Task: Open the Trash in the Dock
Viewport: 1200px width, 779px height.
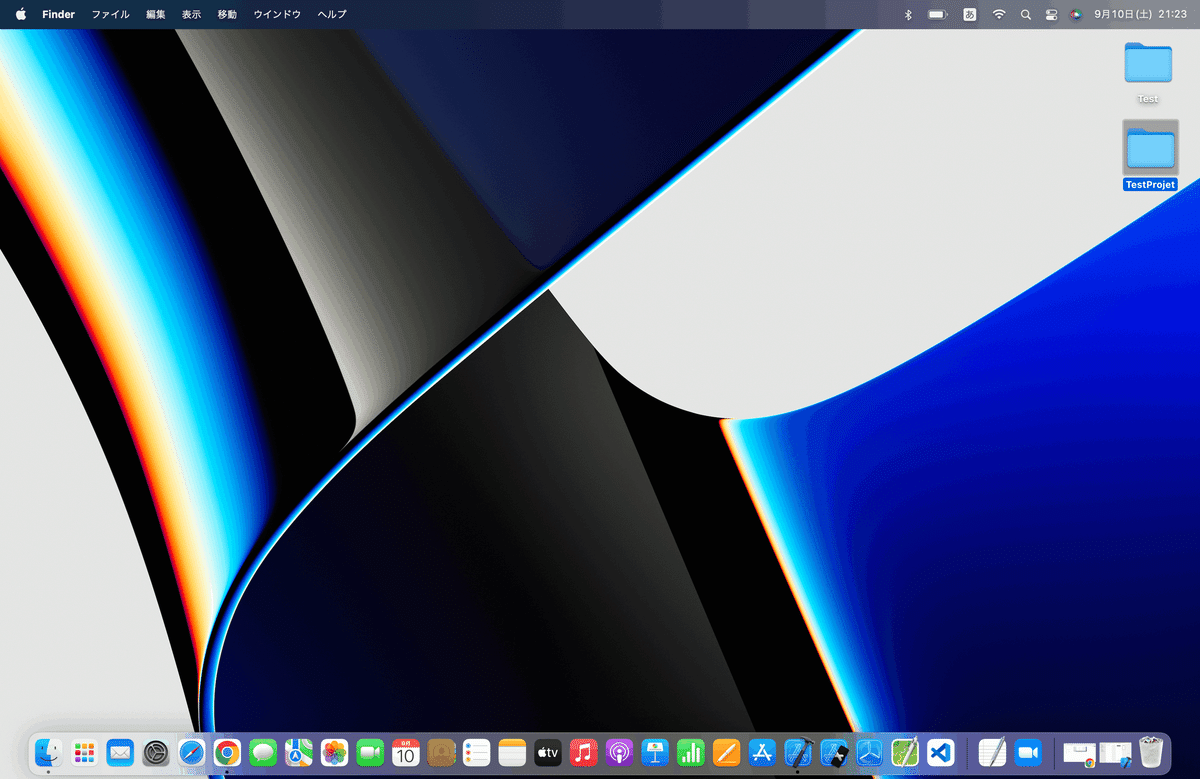Action: pyautogui.click(x=1152, y=752)
